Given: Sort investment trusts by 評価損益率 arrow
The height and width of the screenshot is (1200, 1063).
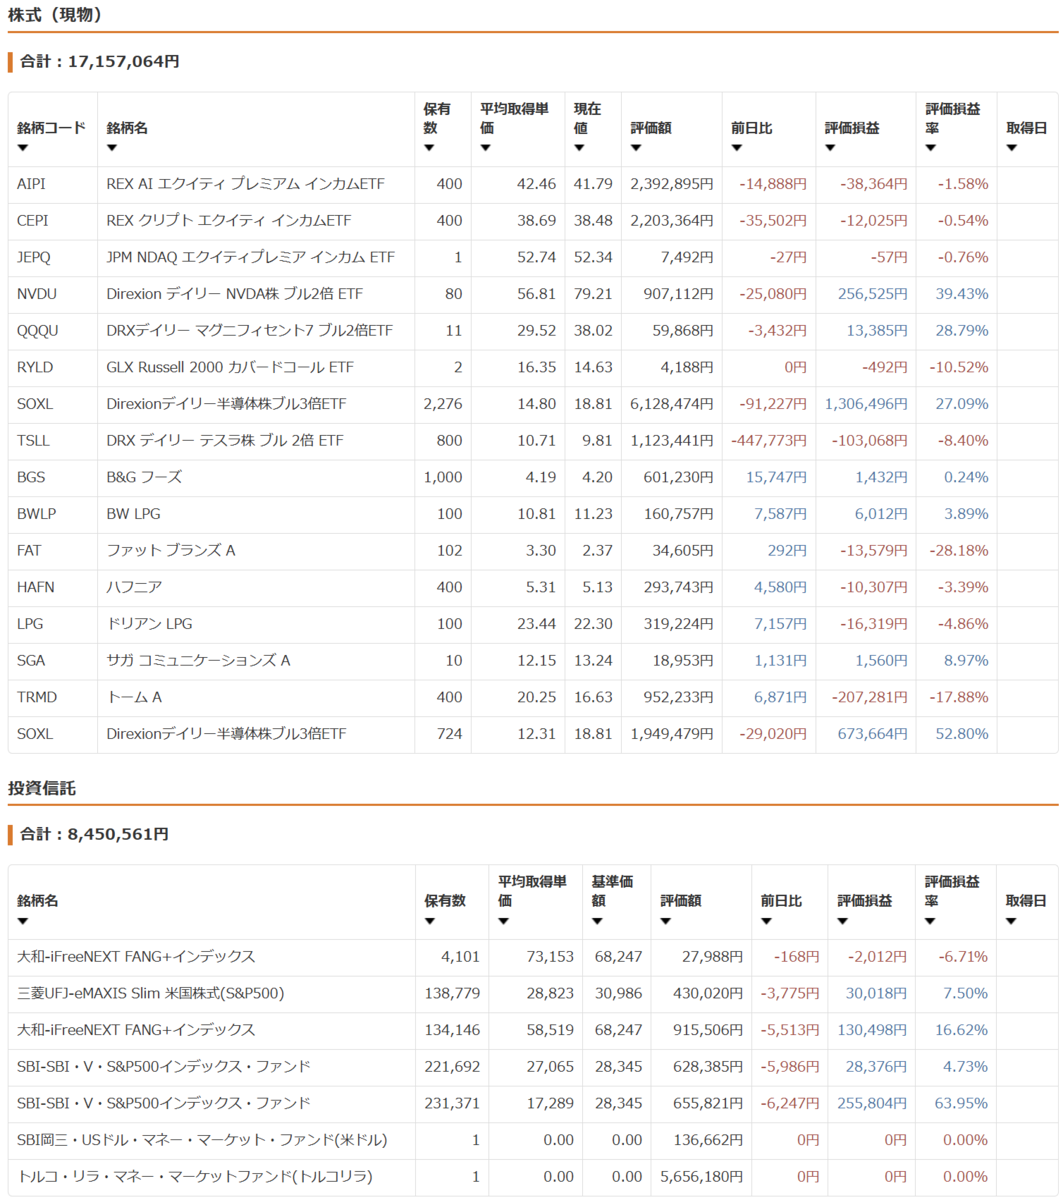Looking at the screenshot, I should (x=930, y=922).
